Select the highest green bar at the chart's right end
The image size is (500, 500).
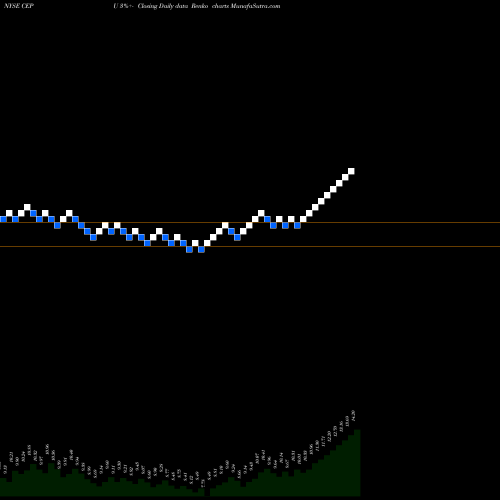click(357, 463)
